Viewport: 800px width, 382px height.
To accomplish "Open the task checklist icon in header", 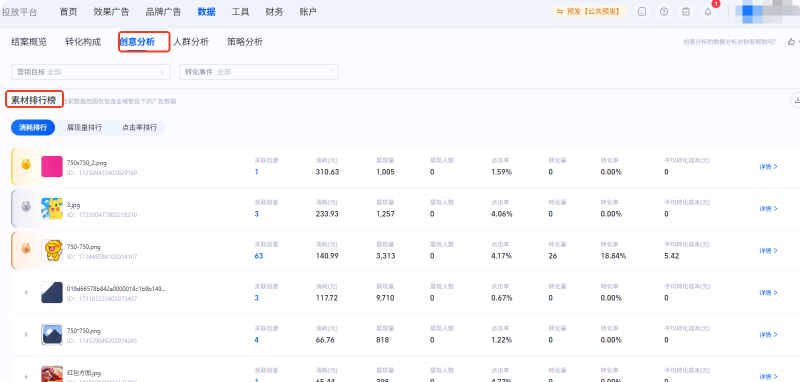I will click(686, 12).
